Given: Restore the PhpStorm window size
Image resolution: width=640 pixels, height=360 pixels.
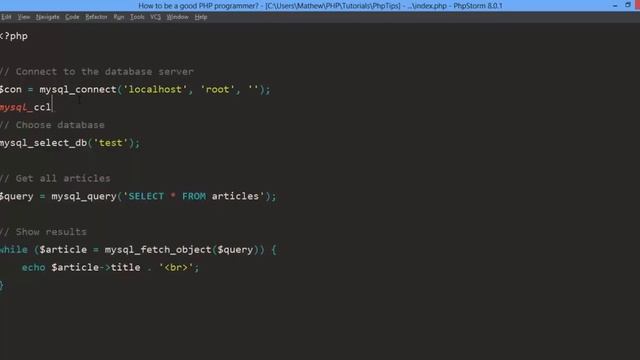Looking at the screenshot, I should point(628,5).
